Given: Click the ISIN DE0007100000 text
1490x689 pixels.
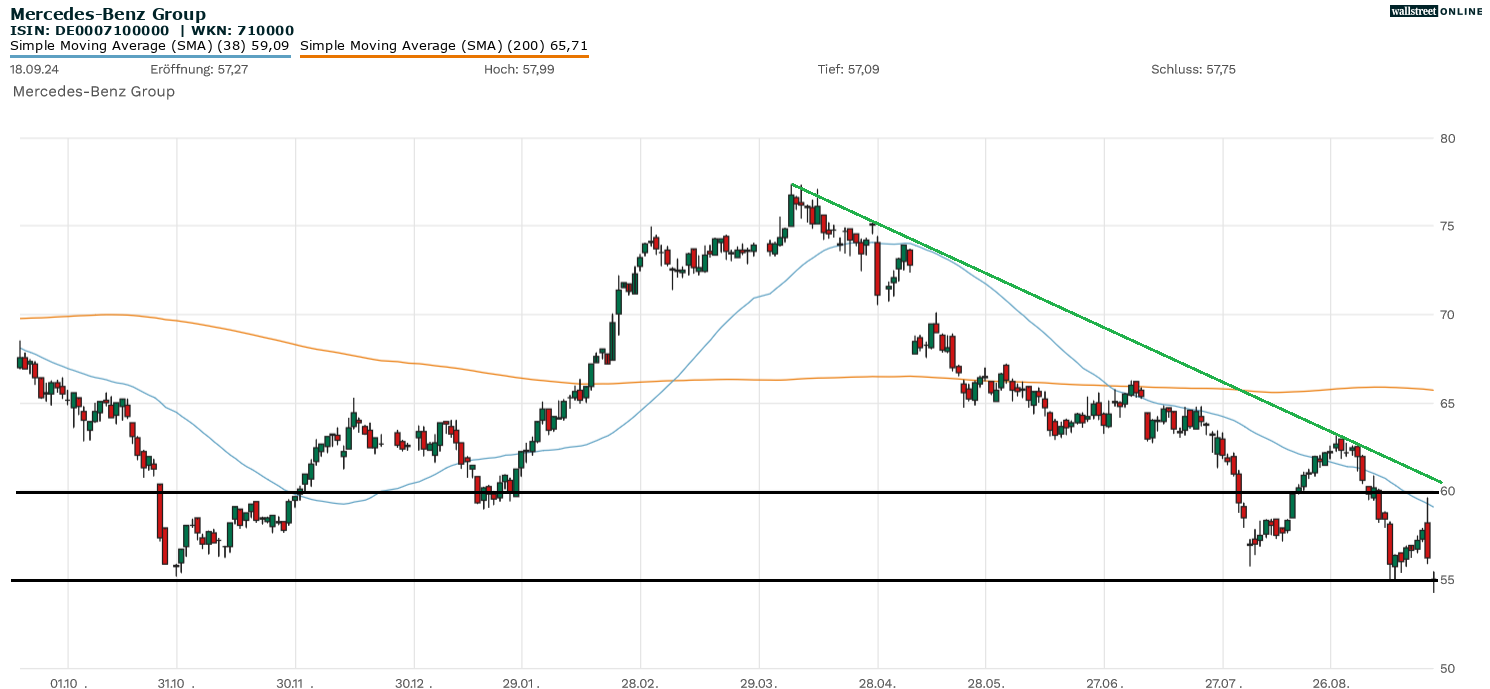Looking at the screenshot, I should 90,30.
